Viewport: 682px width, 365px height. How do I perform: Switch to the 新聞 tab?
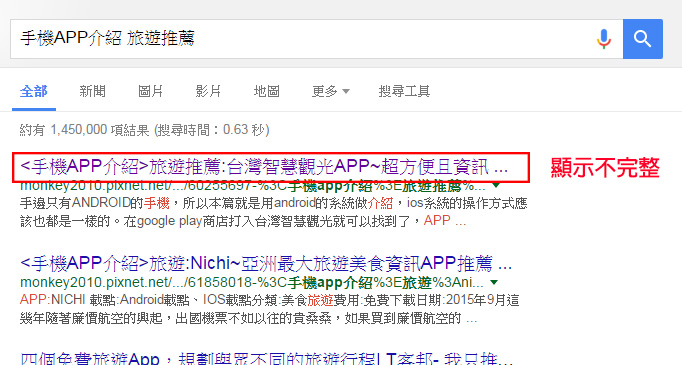pyautogui.click(x=92, y=91)
